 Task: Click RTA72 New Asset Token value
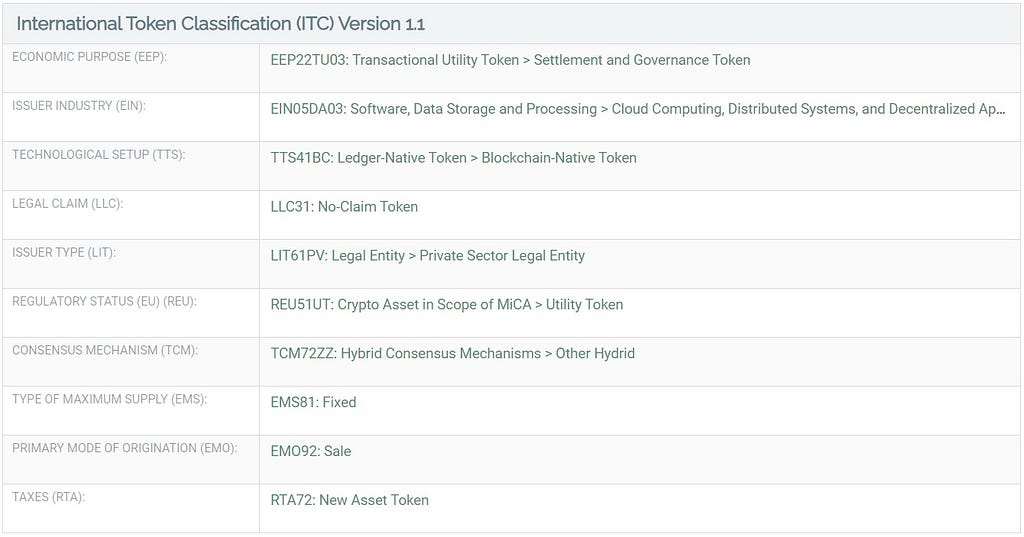pos(349,501)
